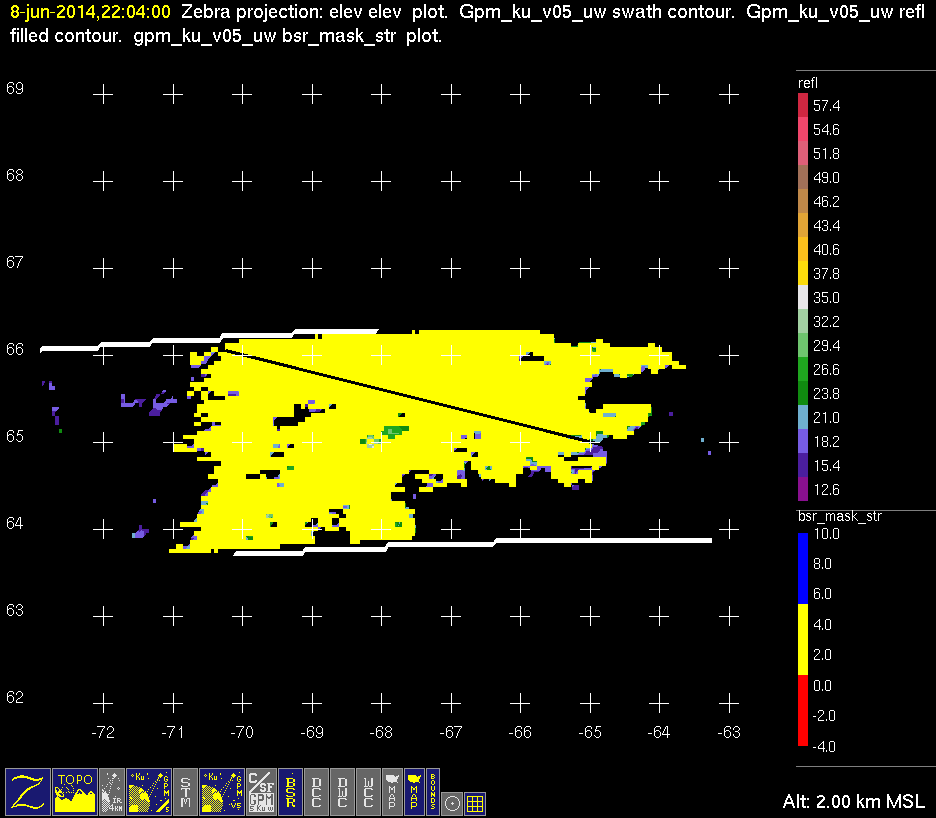Viewport: 936px width, 818px height.
Task: Click the yellow band in bsr_mask_str colorbar
Action: click(x=803, y=639)
